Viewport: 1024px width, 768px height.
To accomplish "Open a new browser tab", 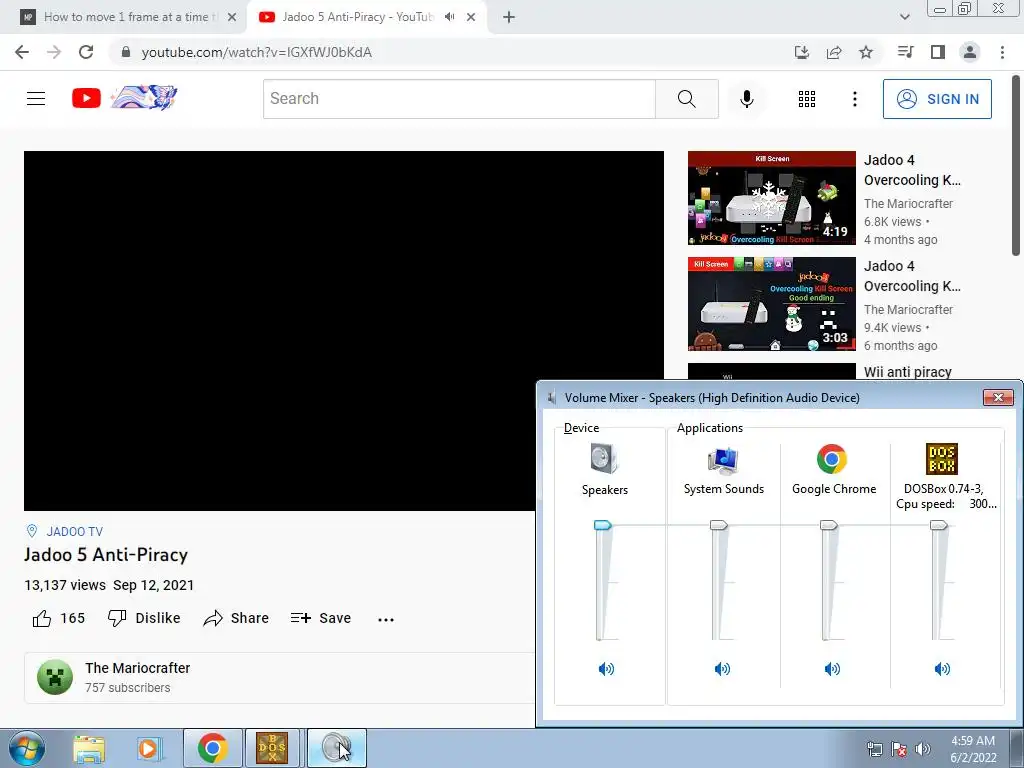I will coord(509,17).
